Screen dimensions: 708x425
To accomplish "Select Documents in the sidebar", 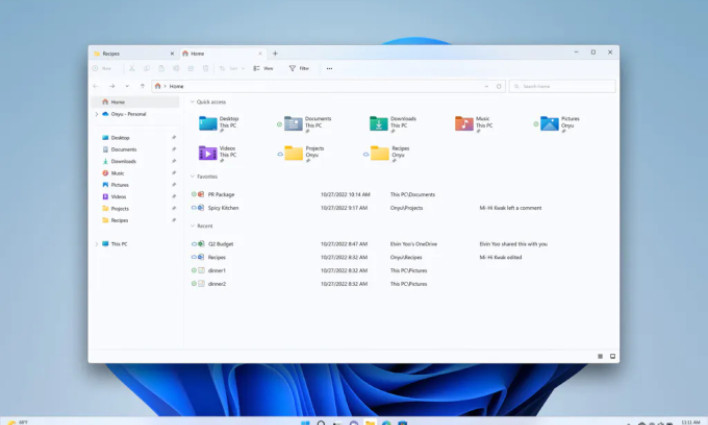I will (120, 149).
